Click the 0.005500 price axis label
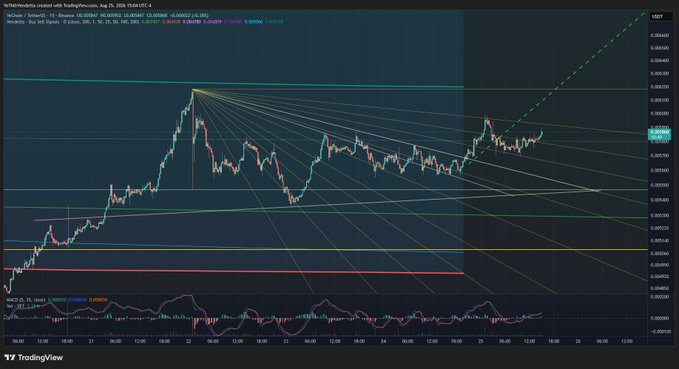This screenshot has height=369, width=679. (659, 185)
